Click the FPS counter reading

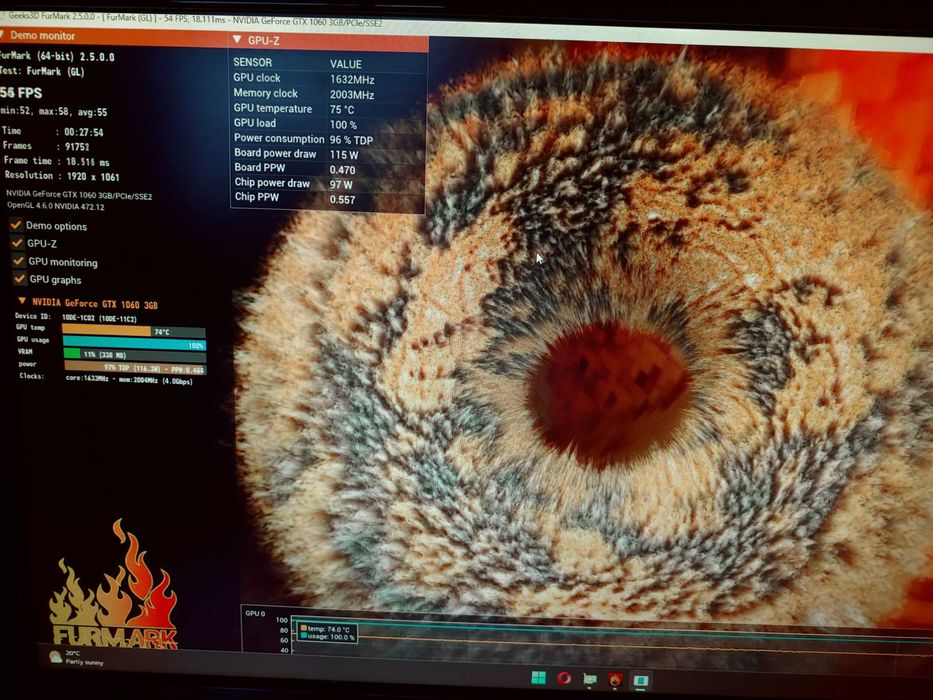[x=21, y=93]
